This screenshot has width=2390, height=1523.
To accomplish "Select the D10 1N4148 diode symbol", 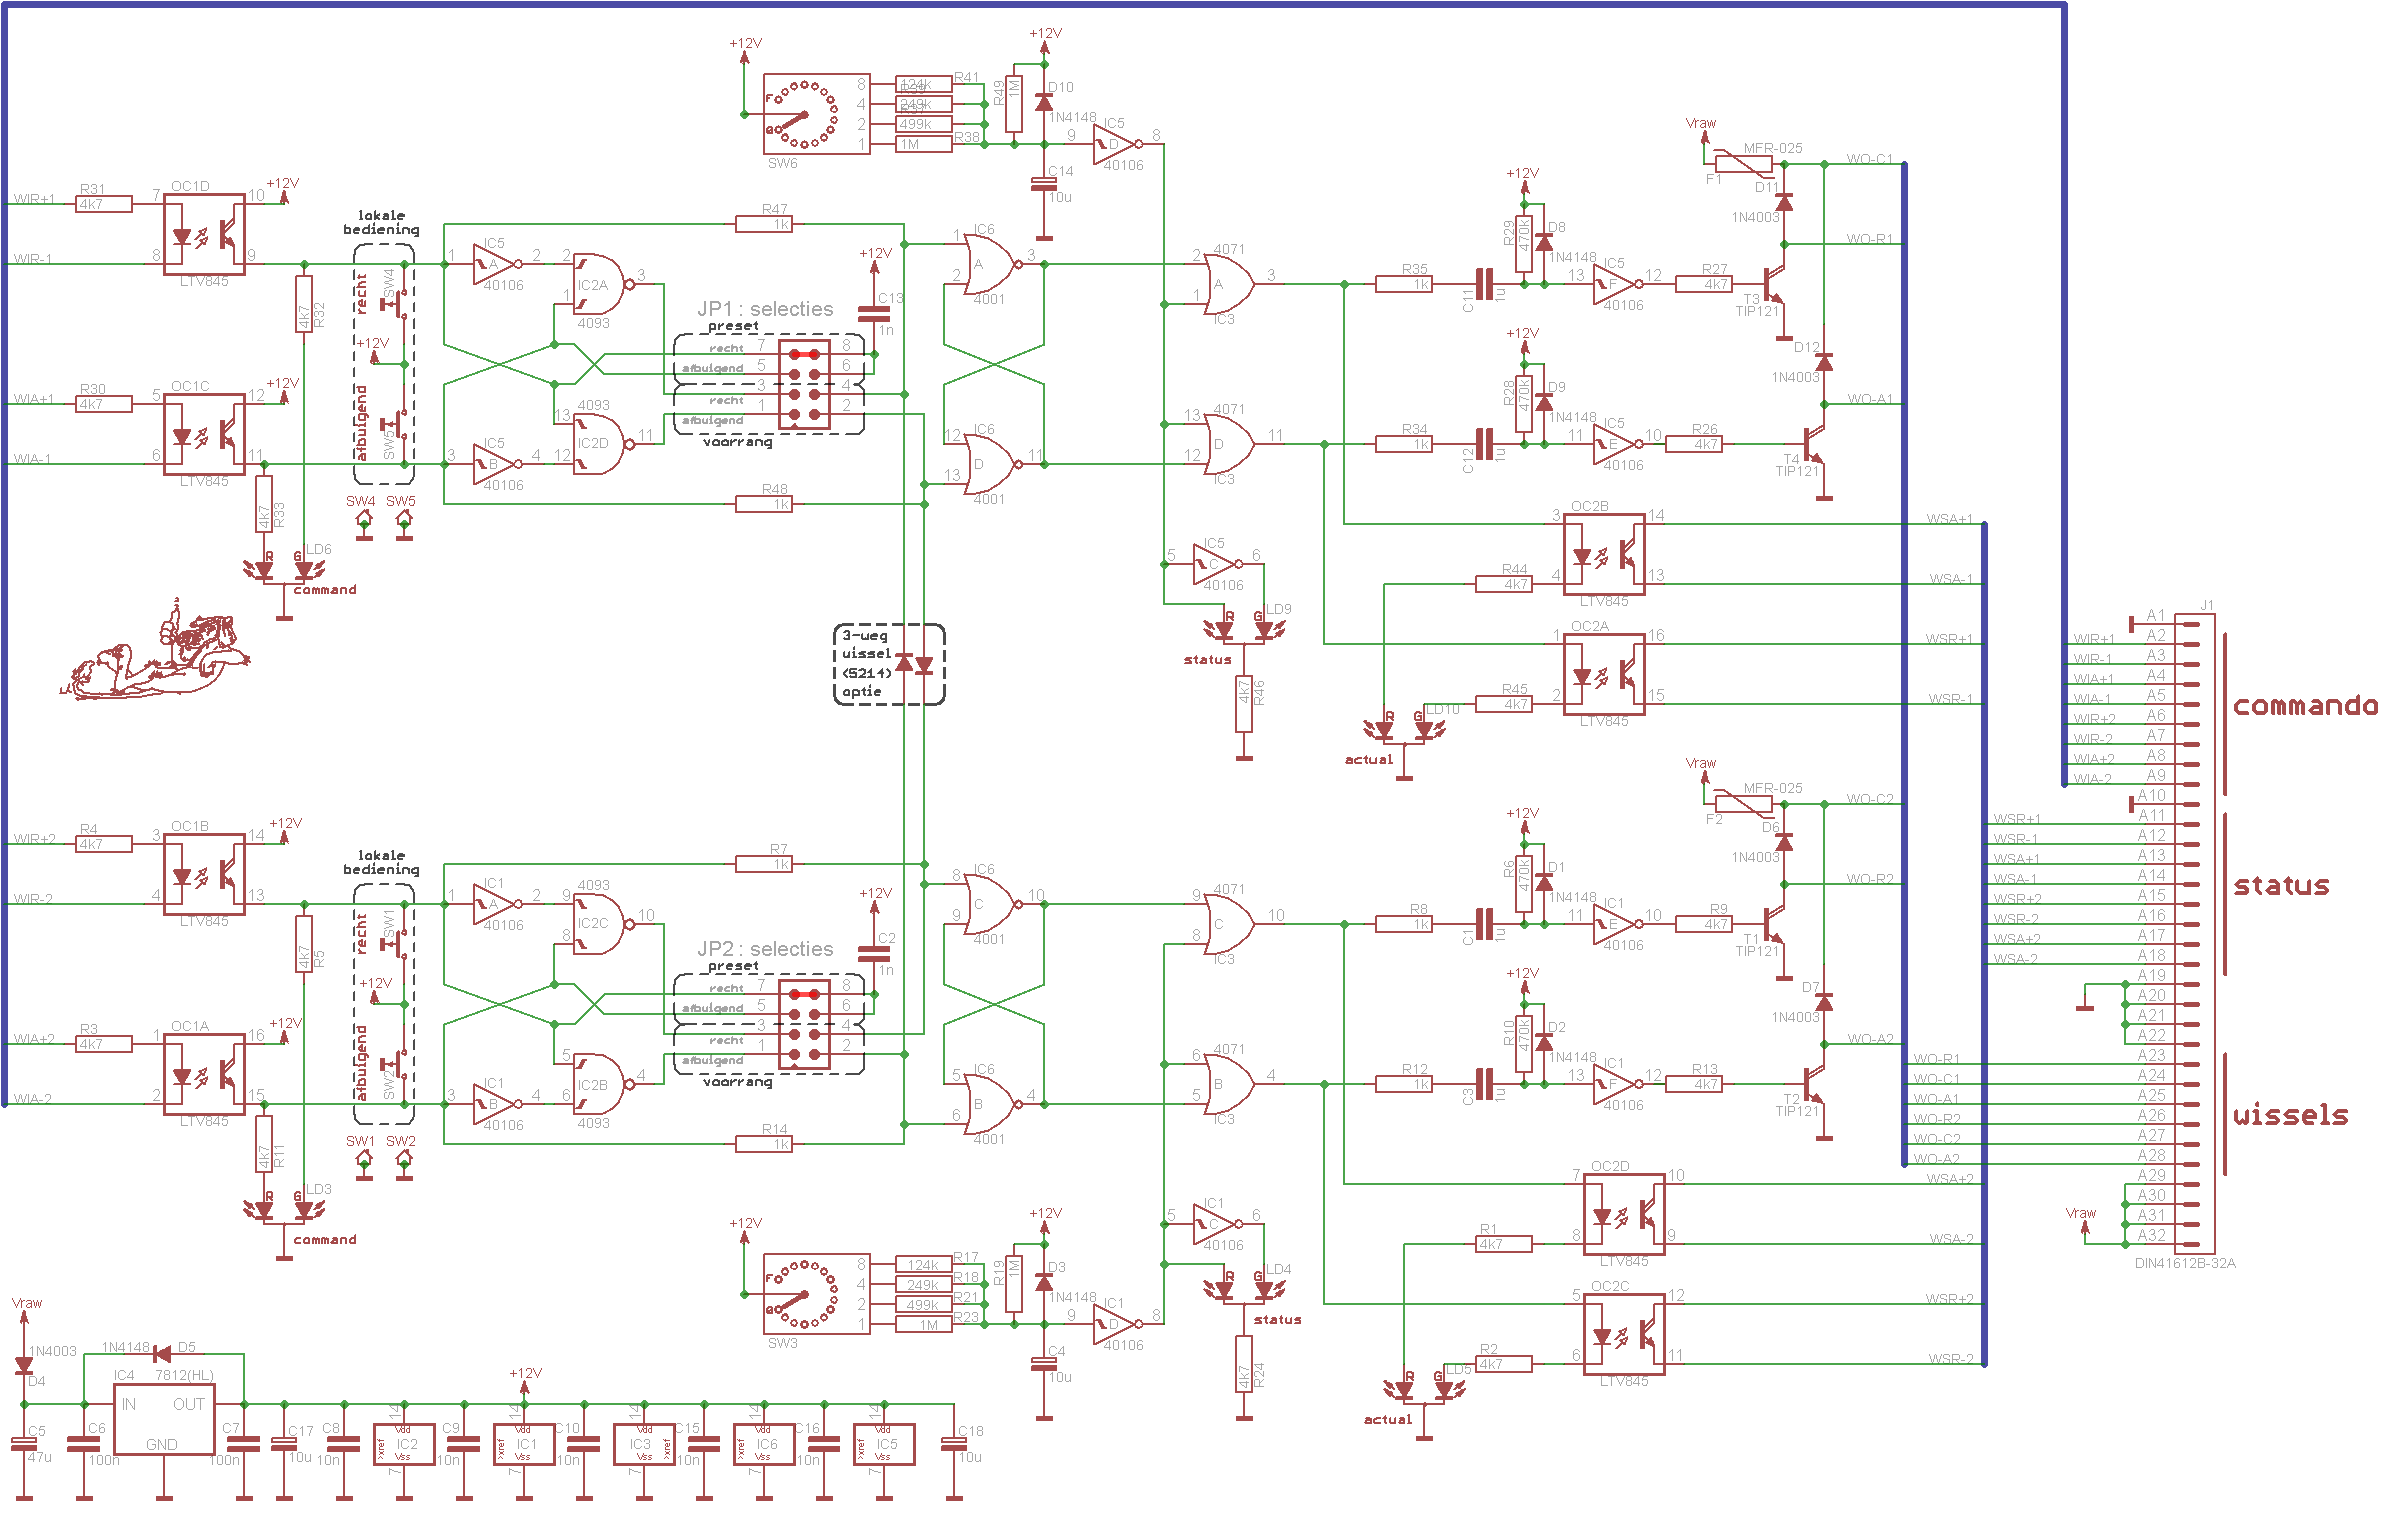I will tap(1044, 103).
